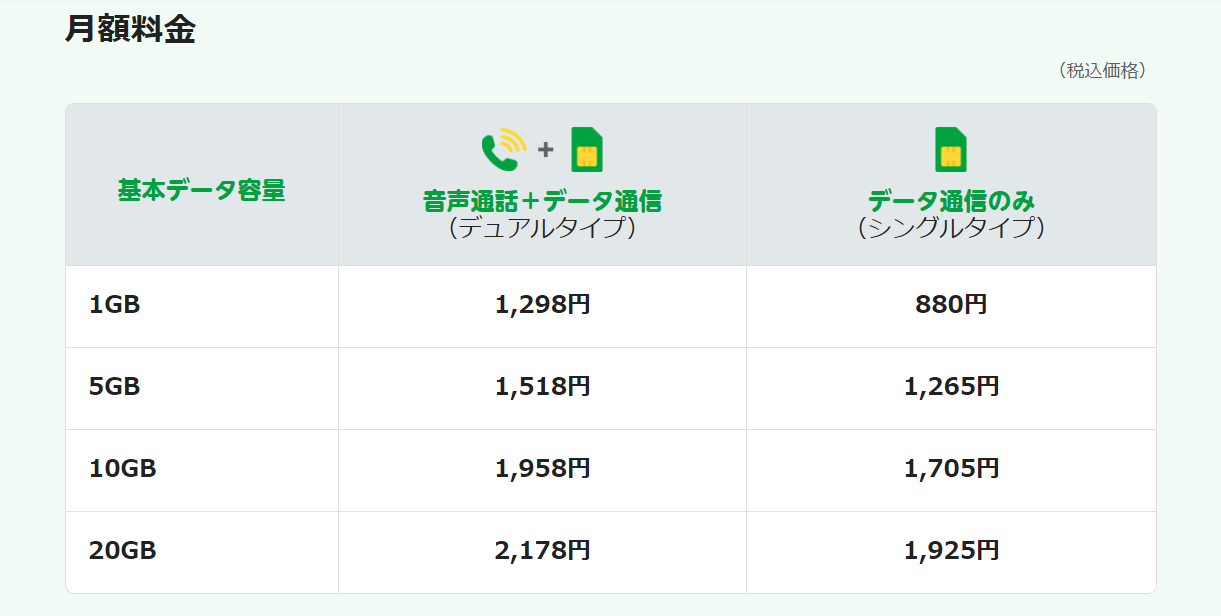Select the 20GB row label
The image size is (1221, 616).
click(x=122, y=551)
